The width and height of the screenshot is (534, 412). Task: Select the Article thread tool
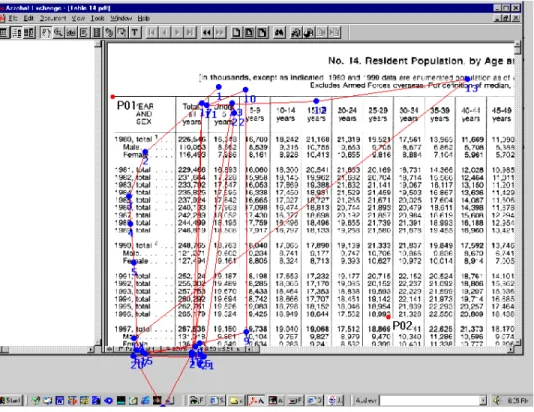coord(97,33)
